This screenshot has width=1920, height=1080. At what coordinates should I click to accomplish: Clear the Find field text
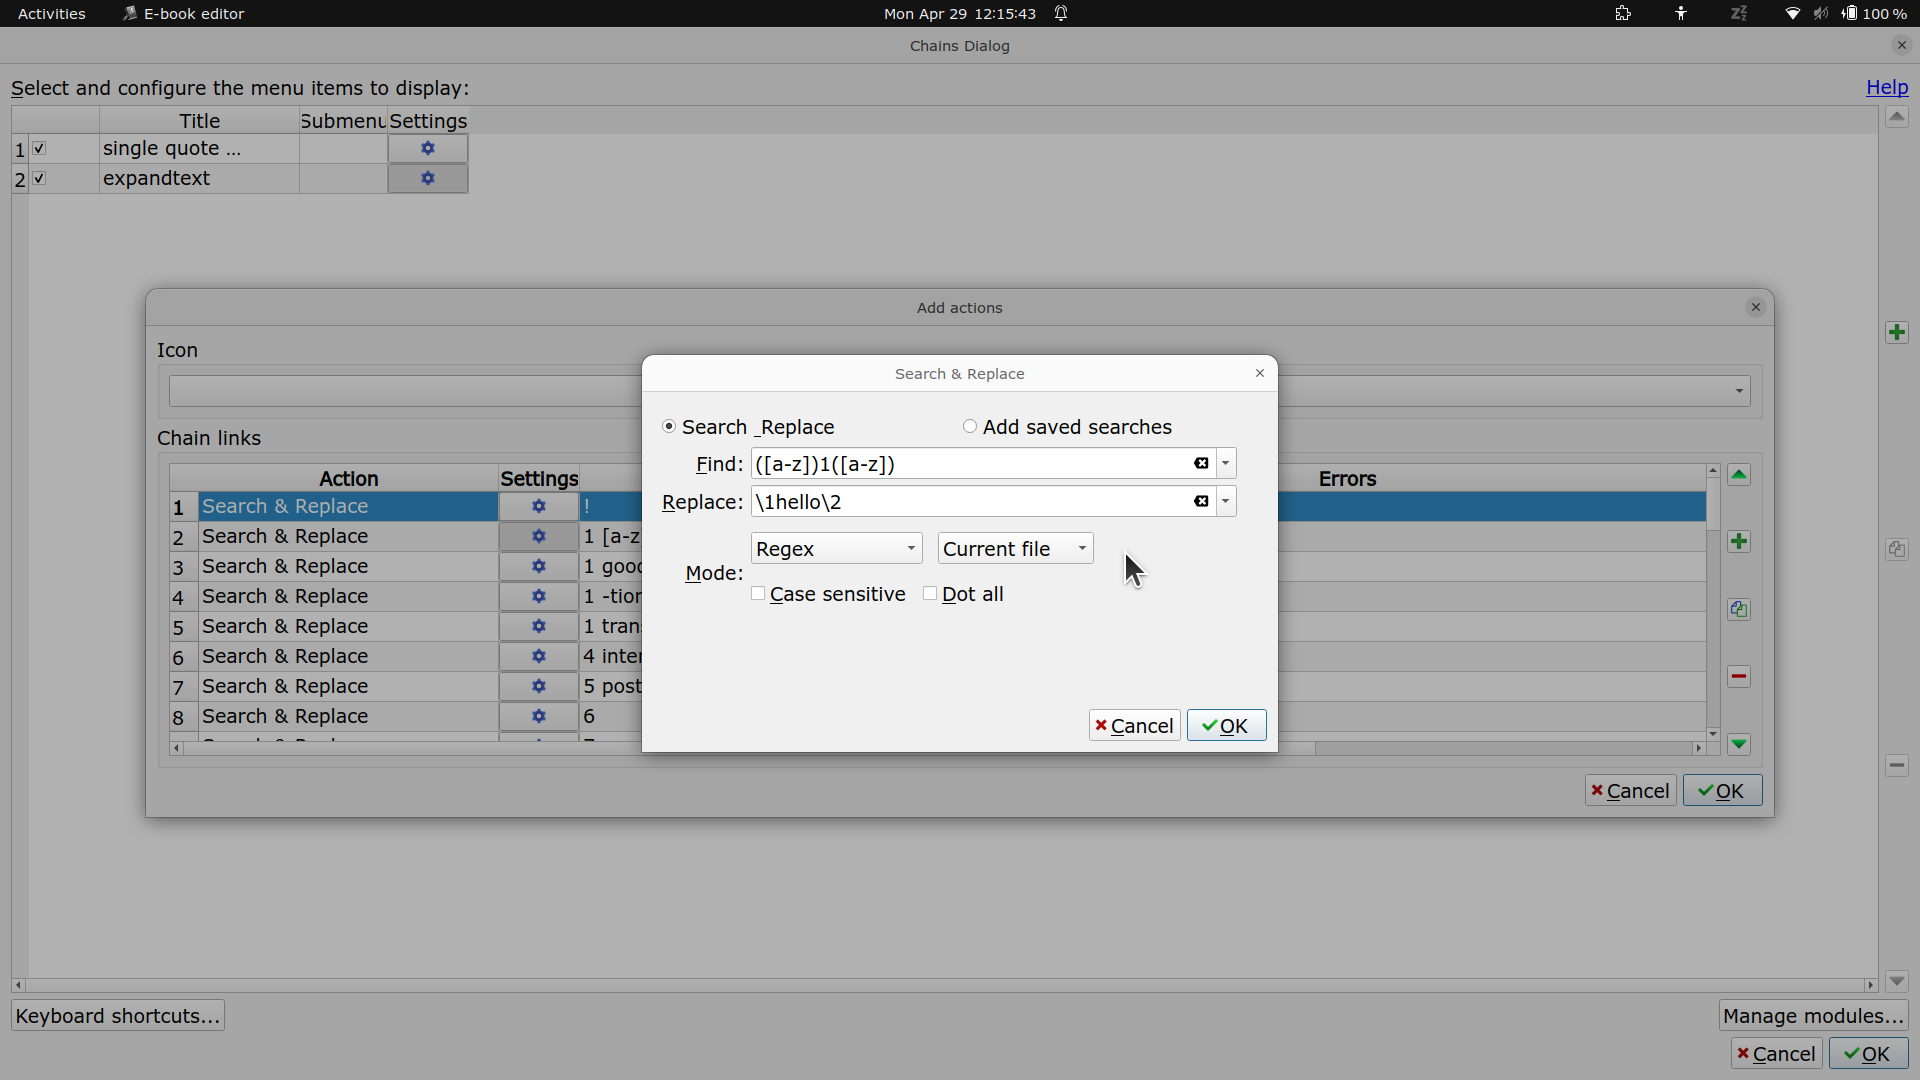pos(1201,463)
